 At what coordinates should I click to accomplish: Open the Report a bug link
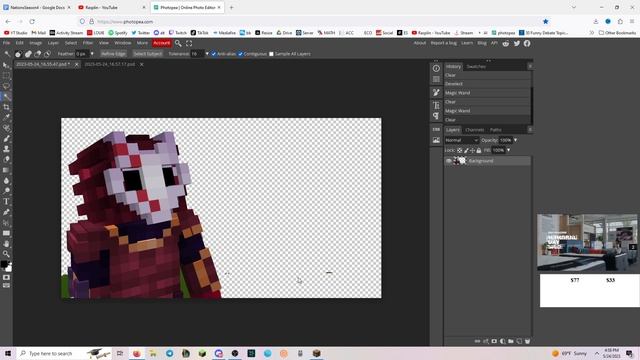[x=443, y=43]
